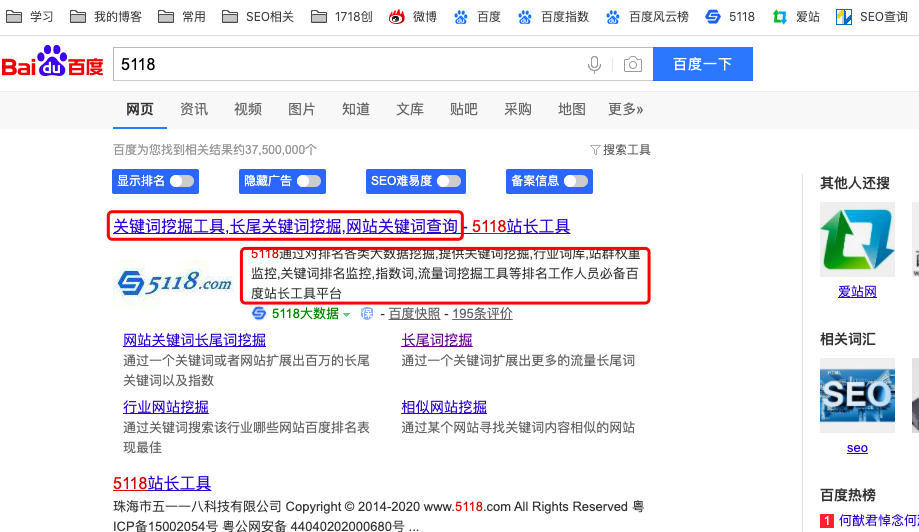The height and width of the screenshot is (532, 919).
Task: Open the 百度快照 cached link
Action: click(x=414, y=313)
